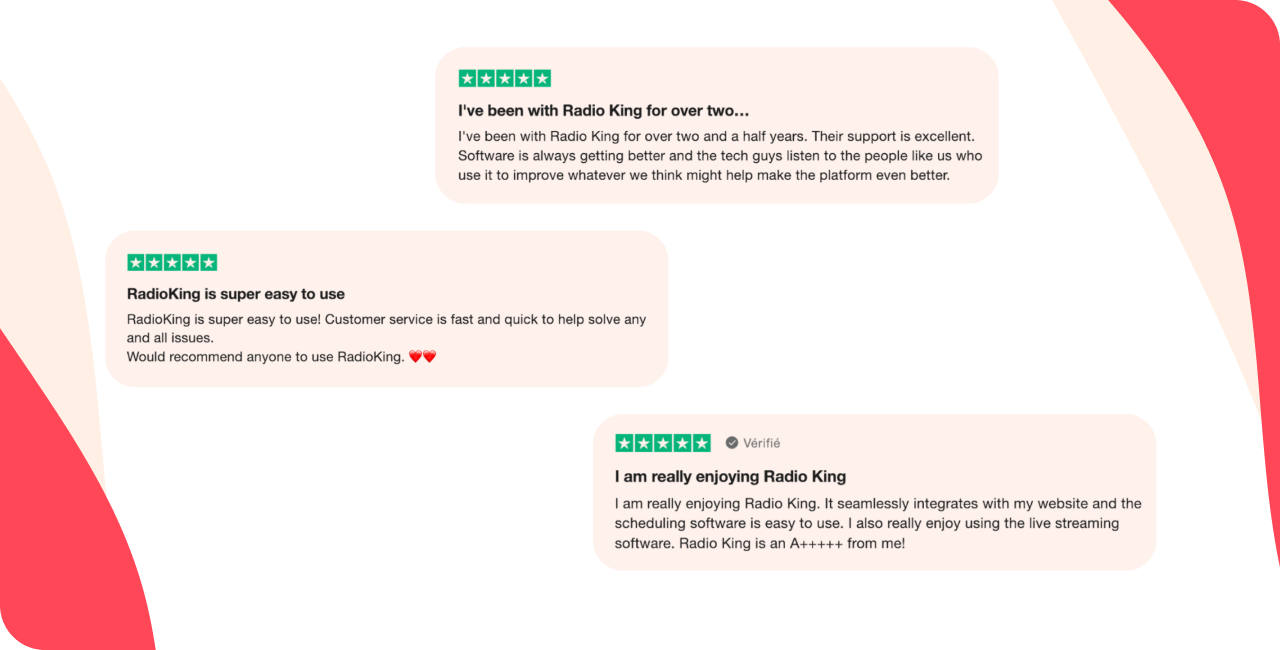This screenshot has height=650, width=1280.
Task: Click the "Would recommend anyone to use RadioKing" line
Action: [x=265, y=357]
